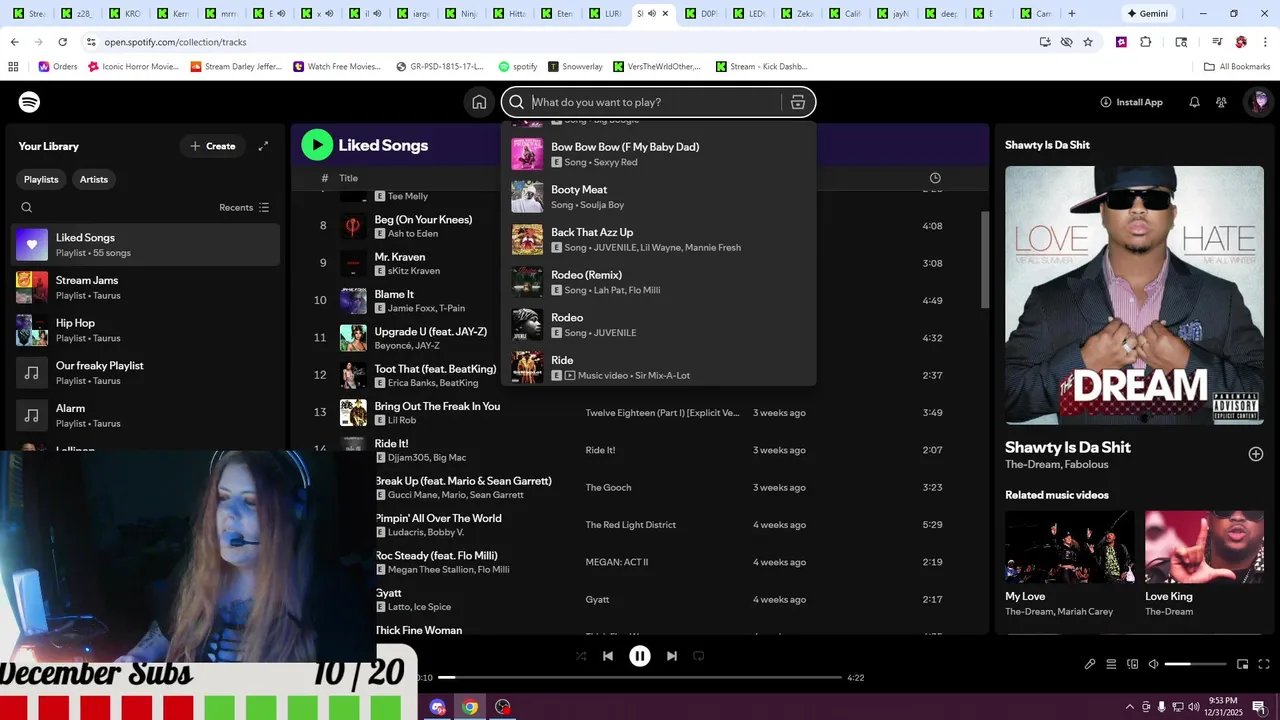The height and width of the screenshot is (720, 1280).
Task: Open the Hip Hop playlist
Action: (x=145, y=330)
